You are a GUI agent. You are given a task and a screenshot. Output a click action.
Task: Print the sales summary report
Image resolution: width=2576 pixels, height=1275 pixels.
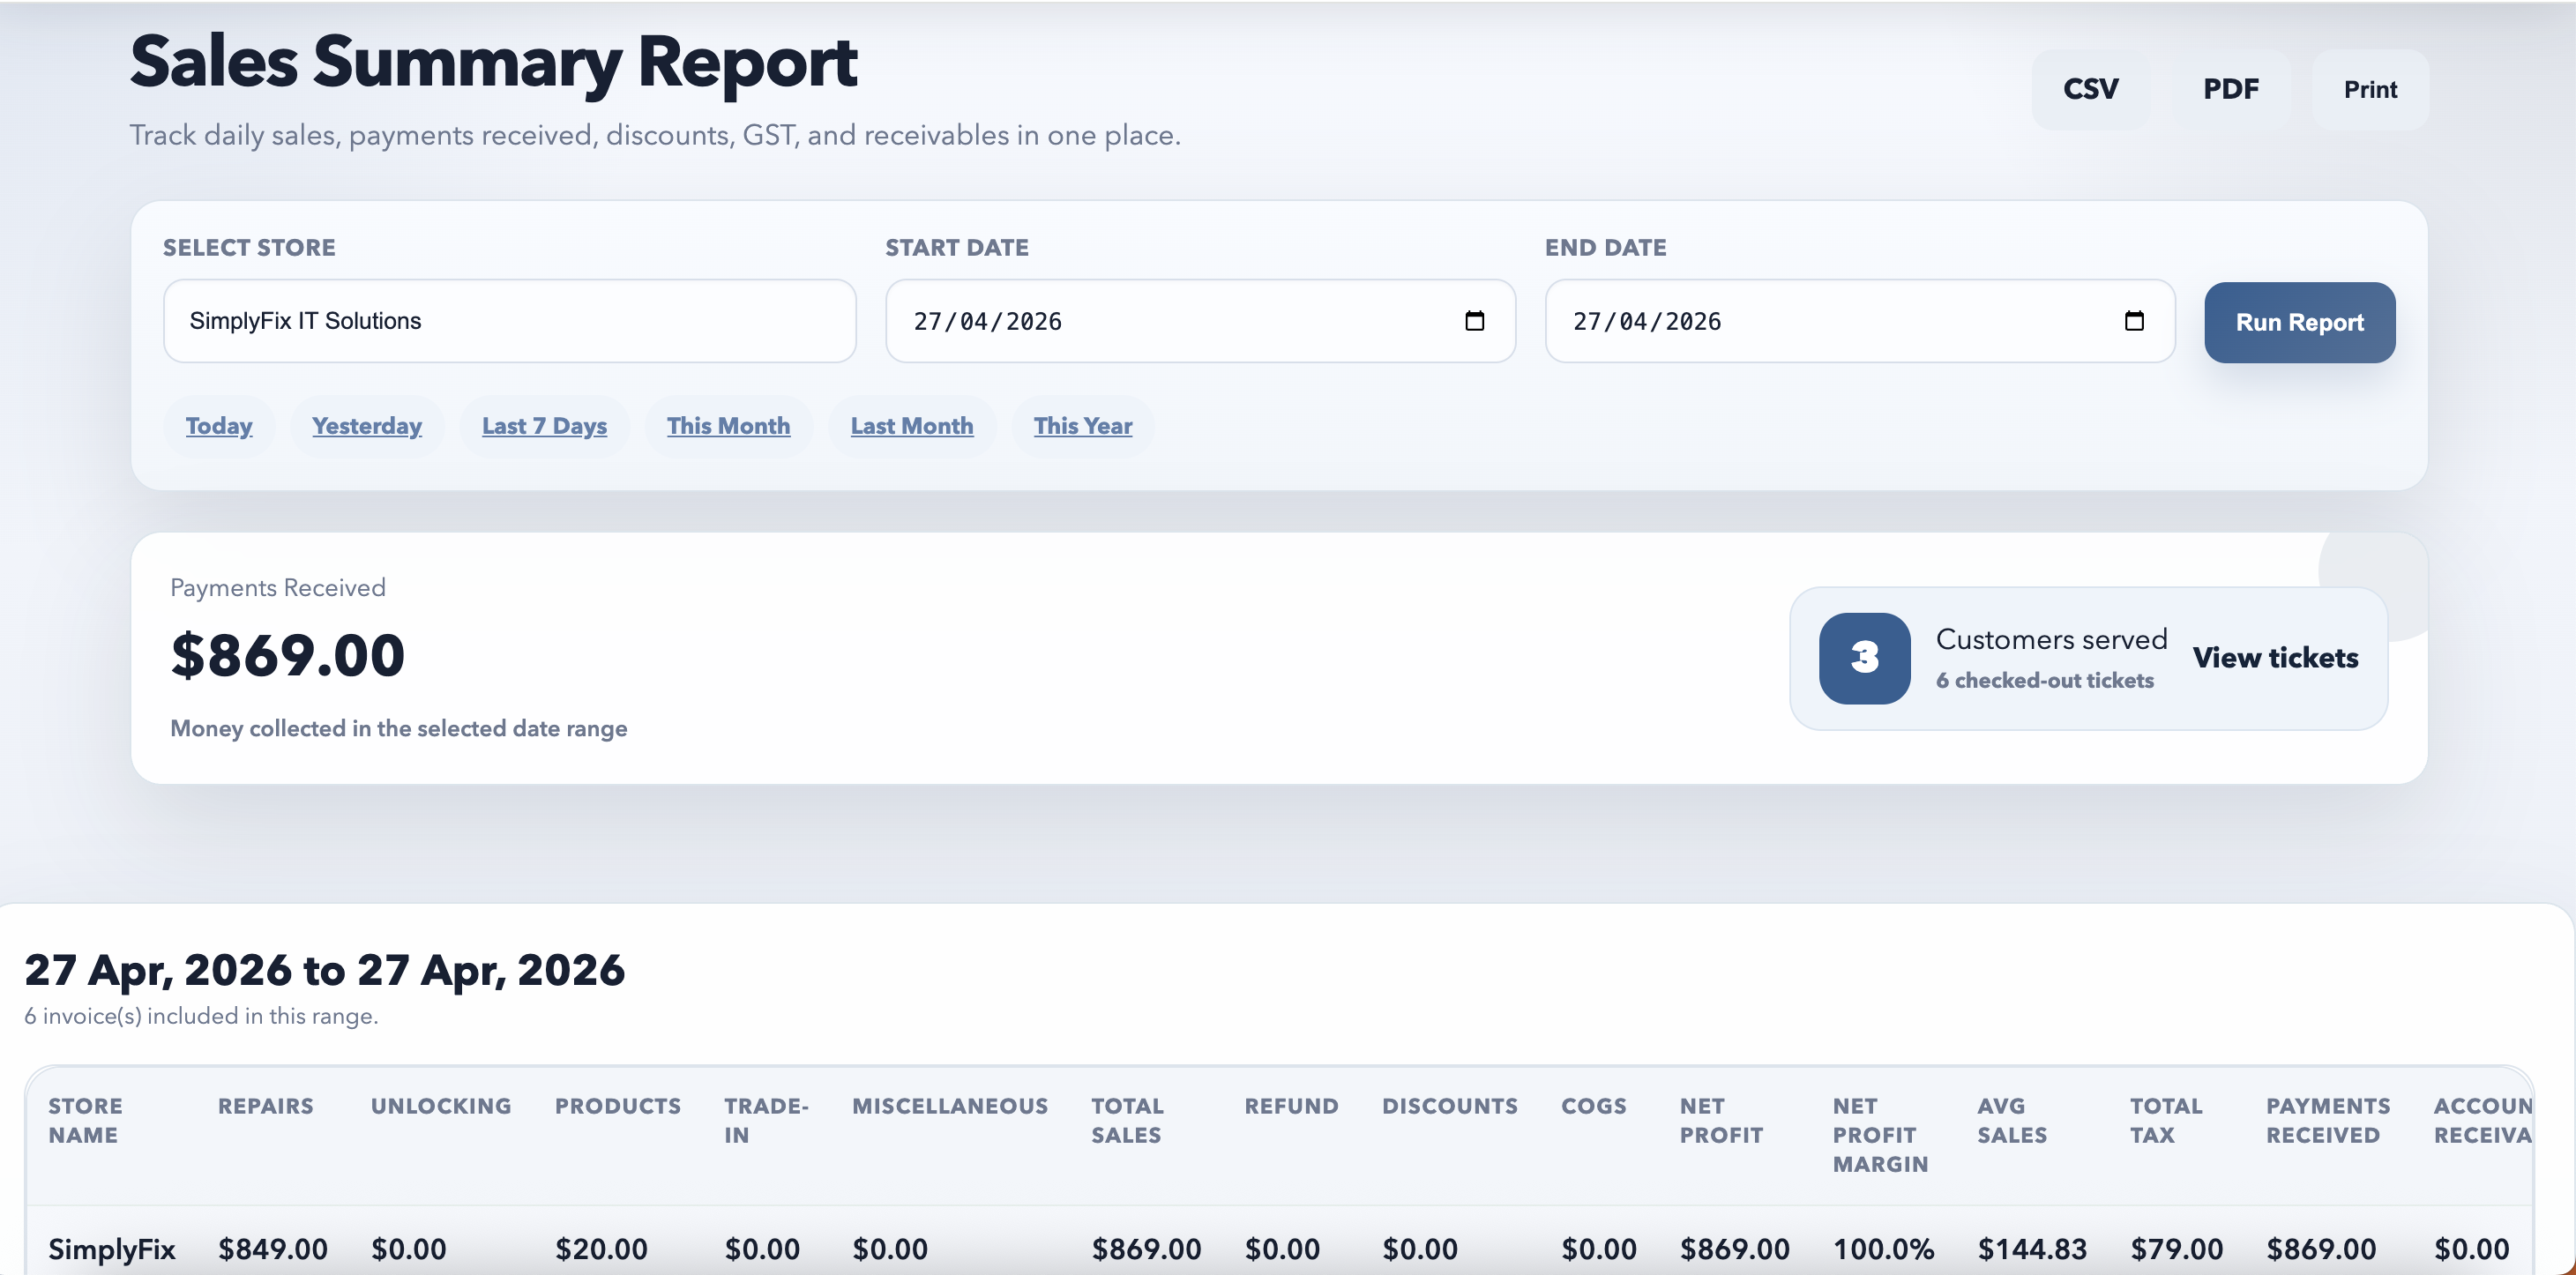click(2370, 89)
